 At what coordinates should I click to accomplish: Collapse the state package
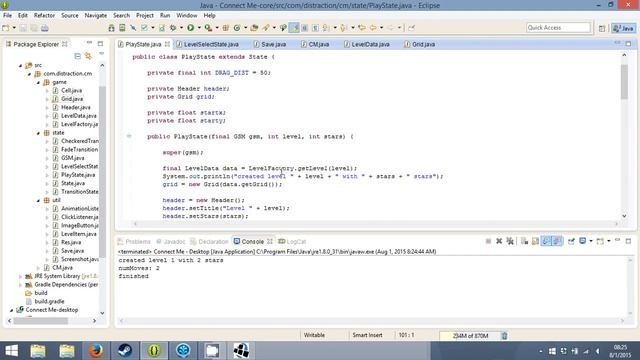[x=38, y=133]
